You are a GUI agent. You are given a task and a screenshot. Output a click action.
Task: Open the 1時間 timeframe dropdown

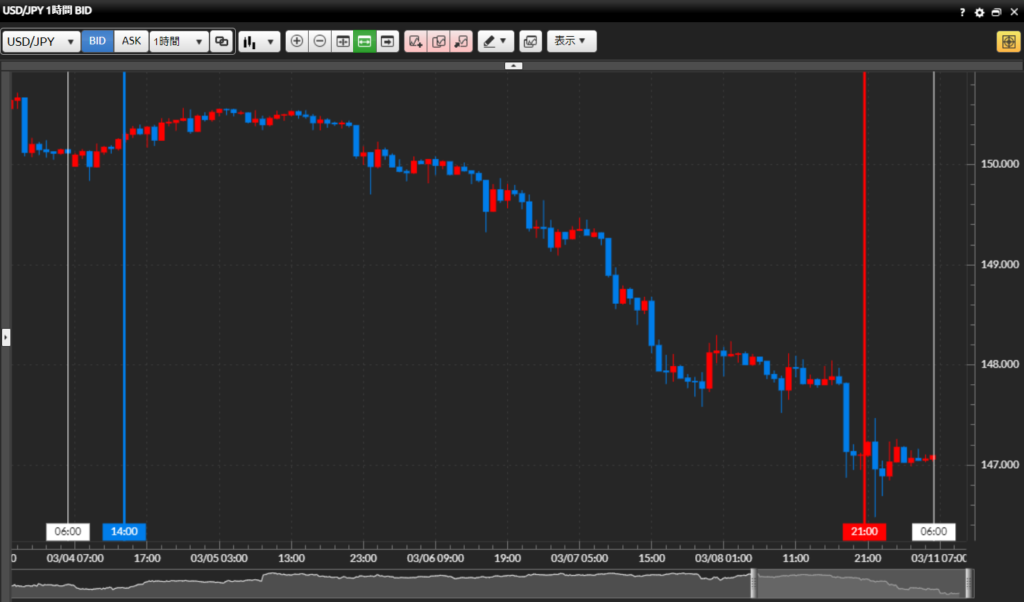(178, 42)
